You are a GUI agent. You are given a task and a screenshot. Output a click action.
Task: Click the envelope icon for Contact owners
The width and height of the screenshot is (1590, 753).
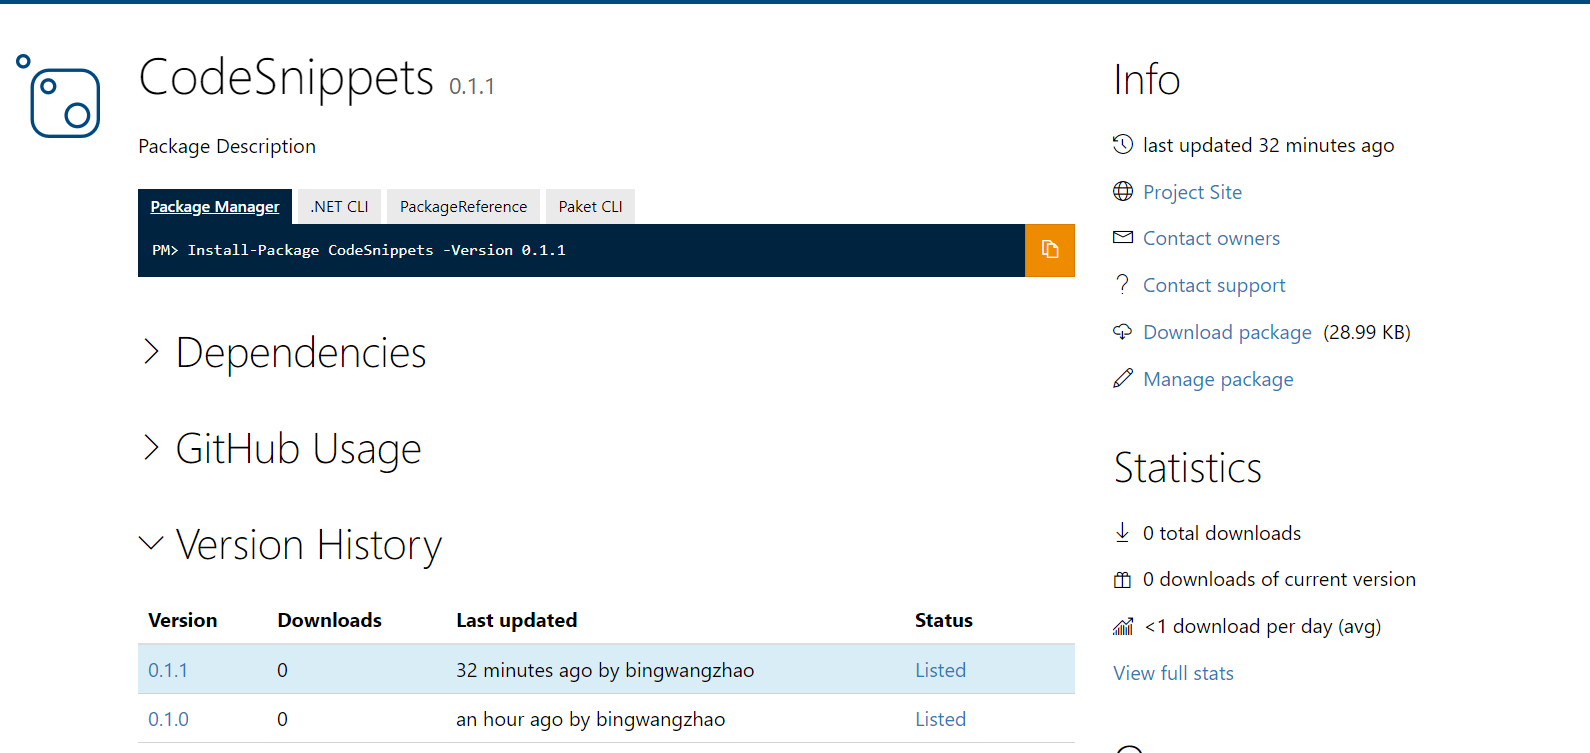(1123, 237)
